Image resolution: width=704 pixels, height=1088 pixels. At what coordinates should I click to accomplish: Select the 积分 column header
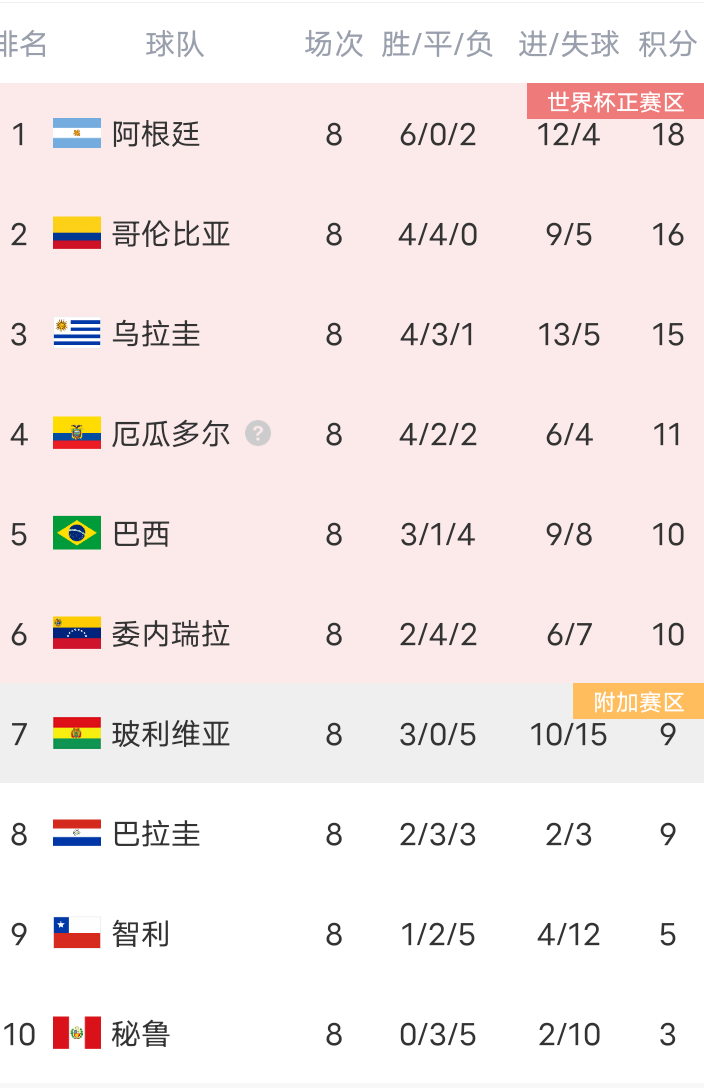[667, 44]
